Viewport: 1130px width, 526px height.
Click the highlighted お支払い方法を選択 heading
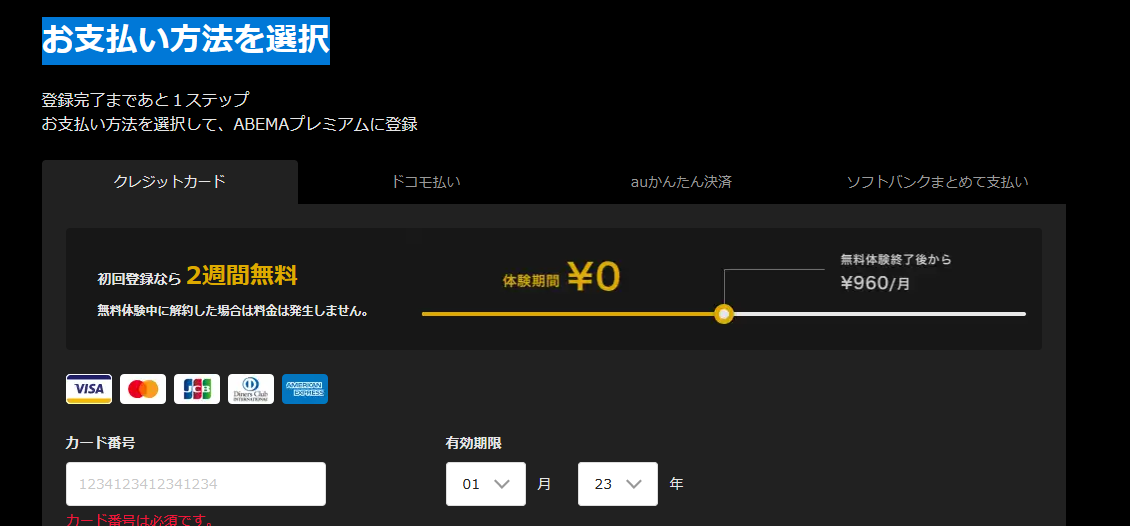(x=186, y=40)
